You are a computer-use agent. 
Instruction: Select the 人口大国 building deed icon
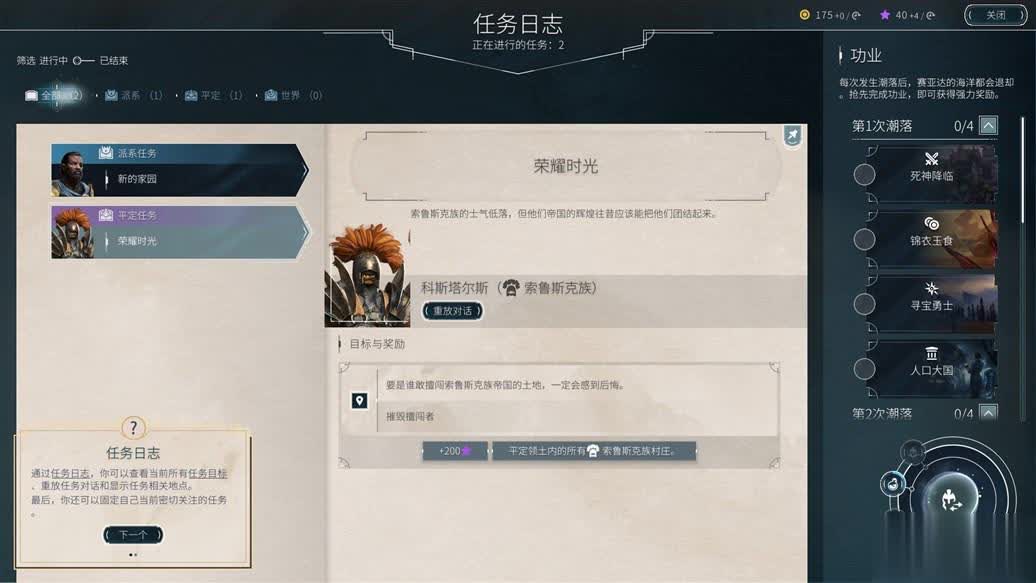pyautogui.click(x=931, y=353)
